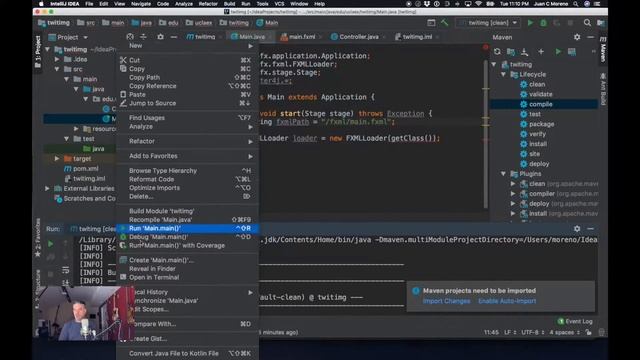640x360 pixels.
Task: Choose Run 'Main.main()' menu entry
Action: (x=188, y=229)
